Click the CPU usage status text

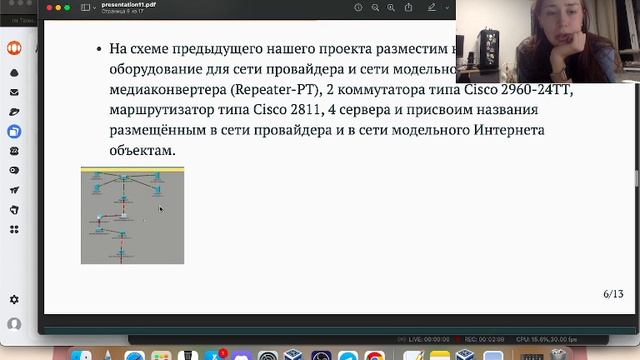tap(546, 340)
